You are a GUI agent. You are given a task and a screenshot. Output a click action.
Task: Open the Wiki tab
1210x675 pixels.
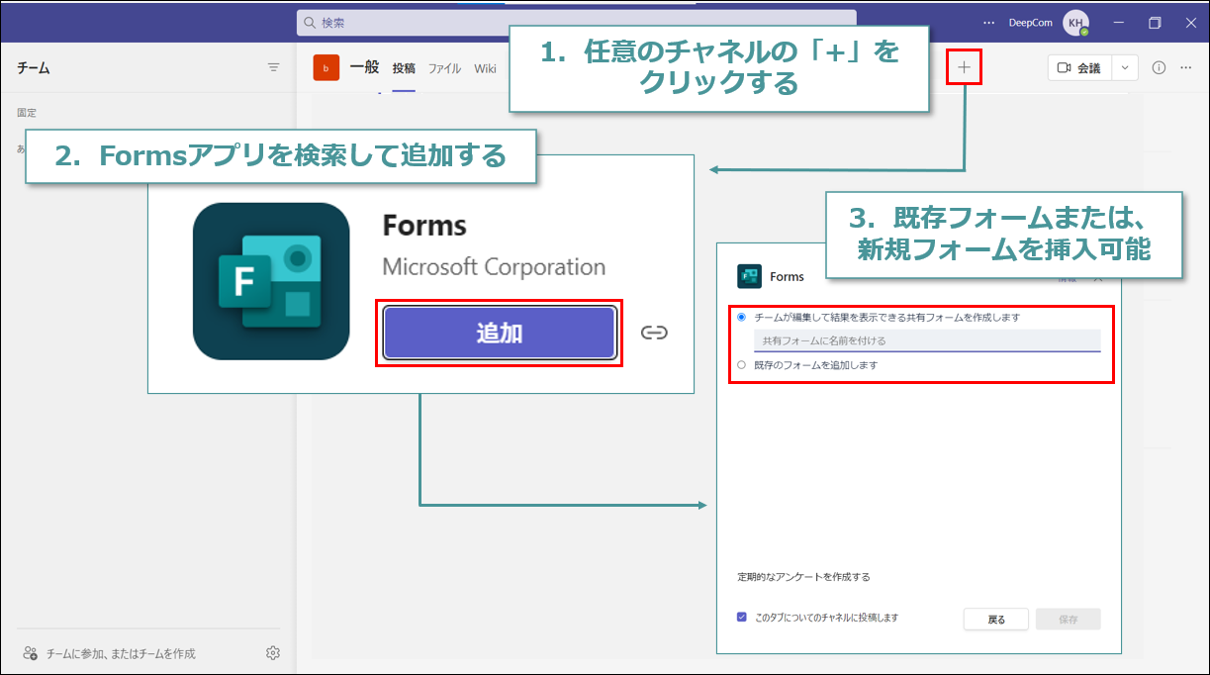click(485, 69)
